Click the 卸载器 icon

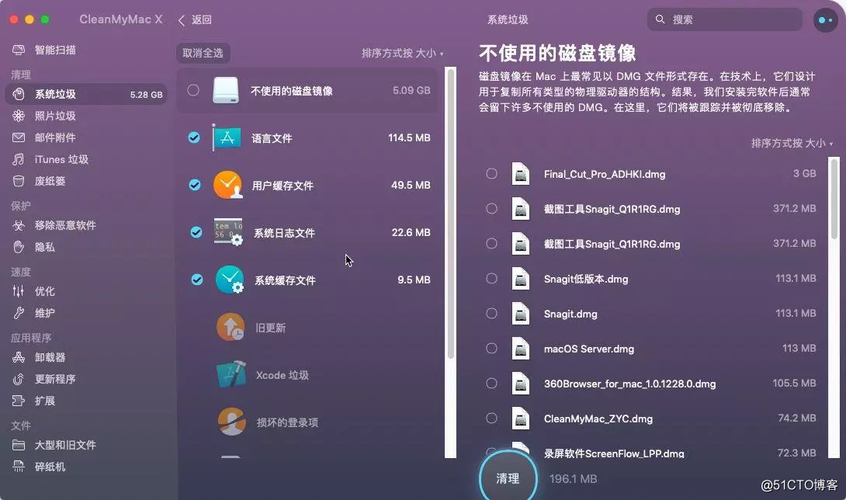pyautogui.click(x=18, y=357)
